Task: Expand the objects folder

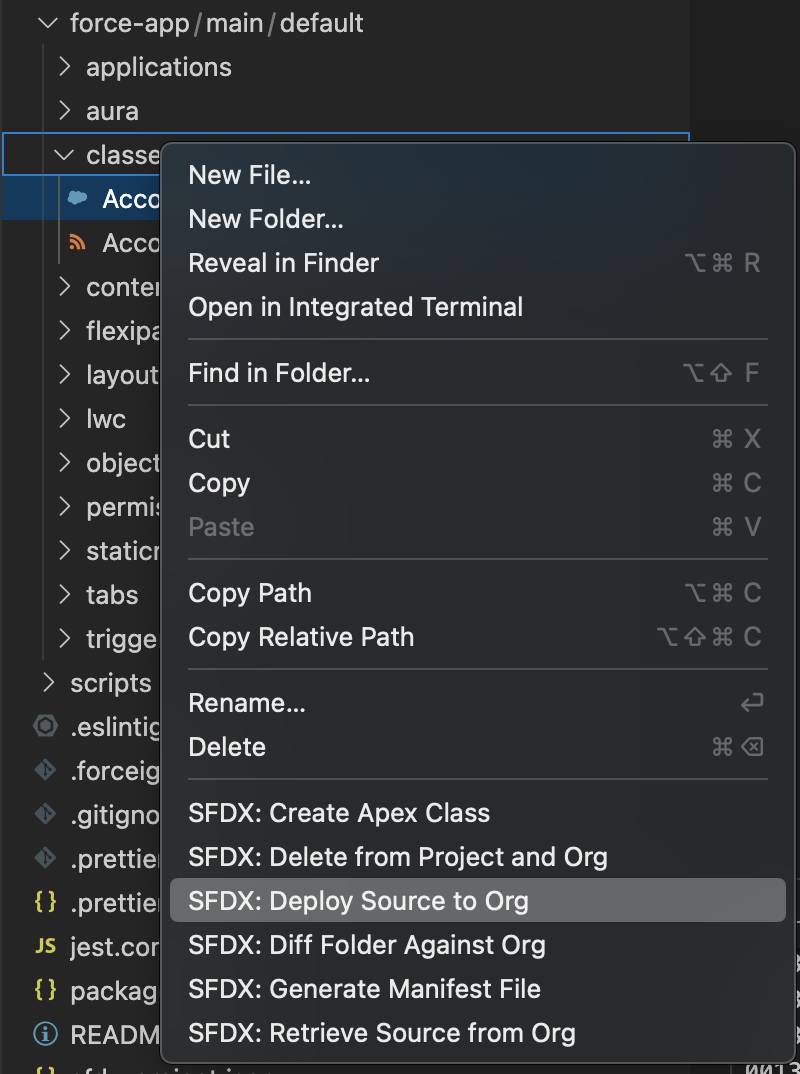Action: [120, 463]
